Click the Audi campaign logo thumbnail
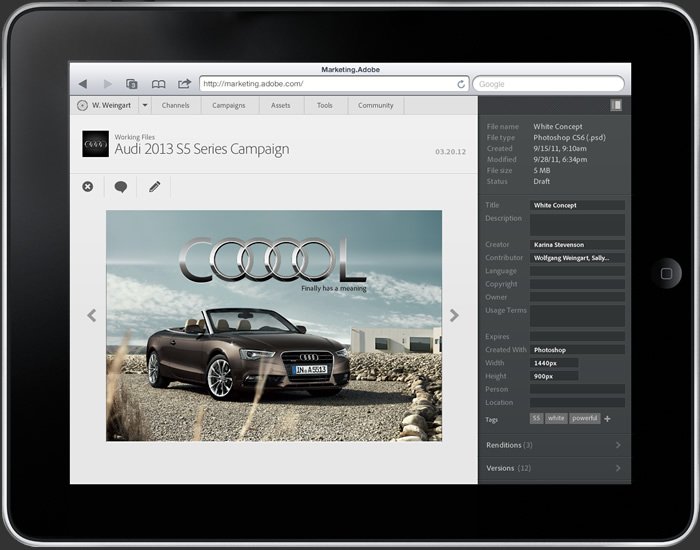This screenshot has width=700, height=550. click(96, 144)
